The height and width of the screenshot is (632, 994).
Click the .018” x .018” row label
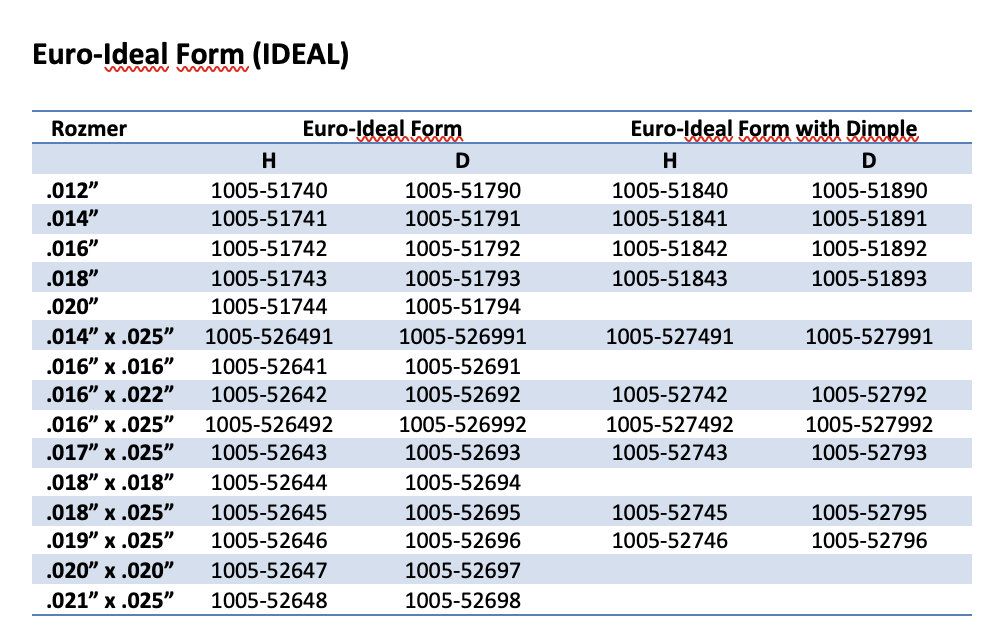tap(110, 482)
